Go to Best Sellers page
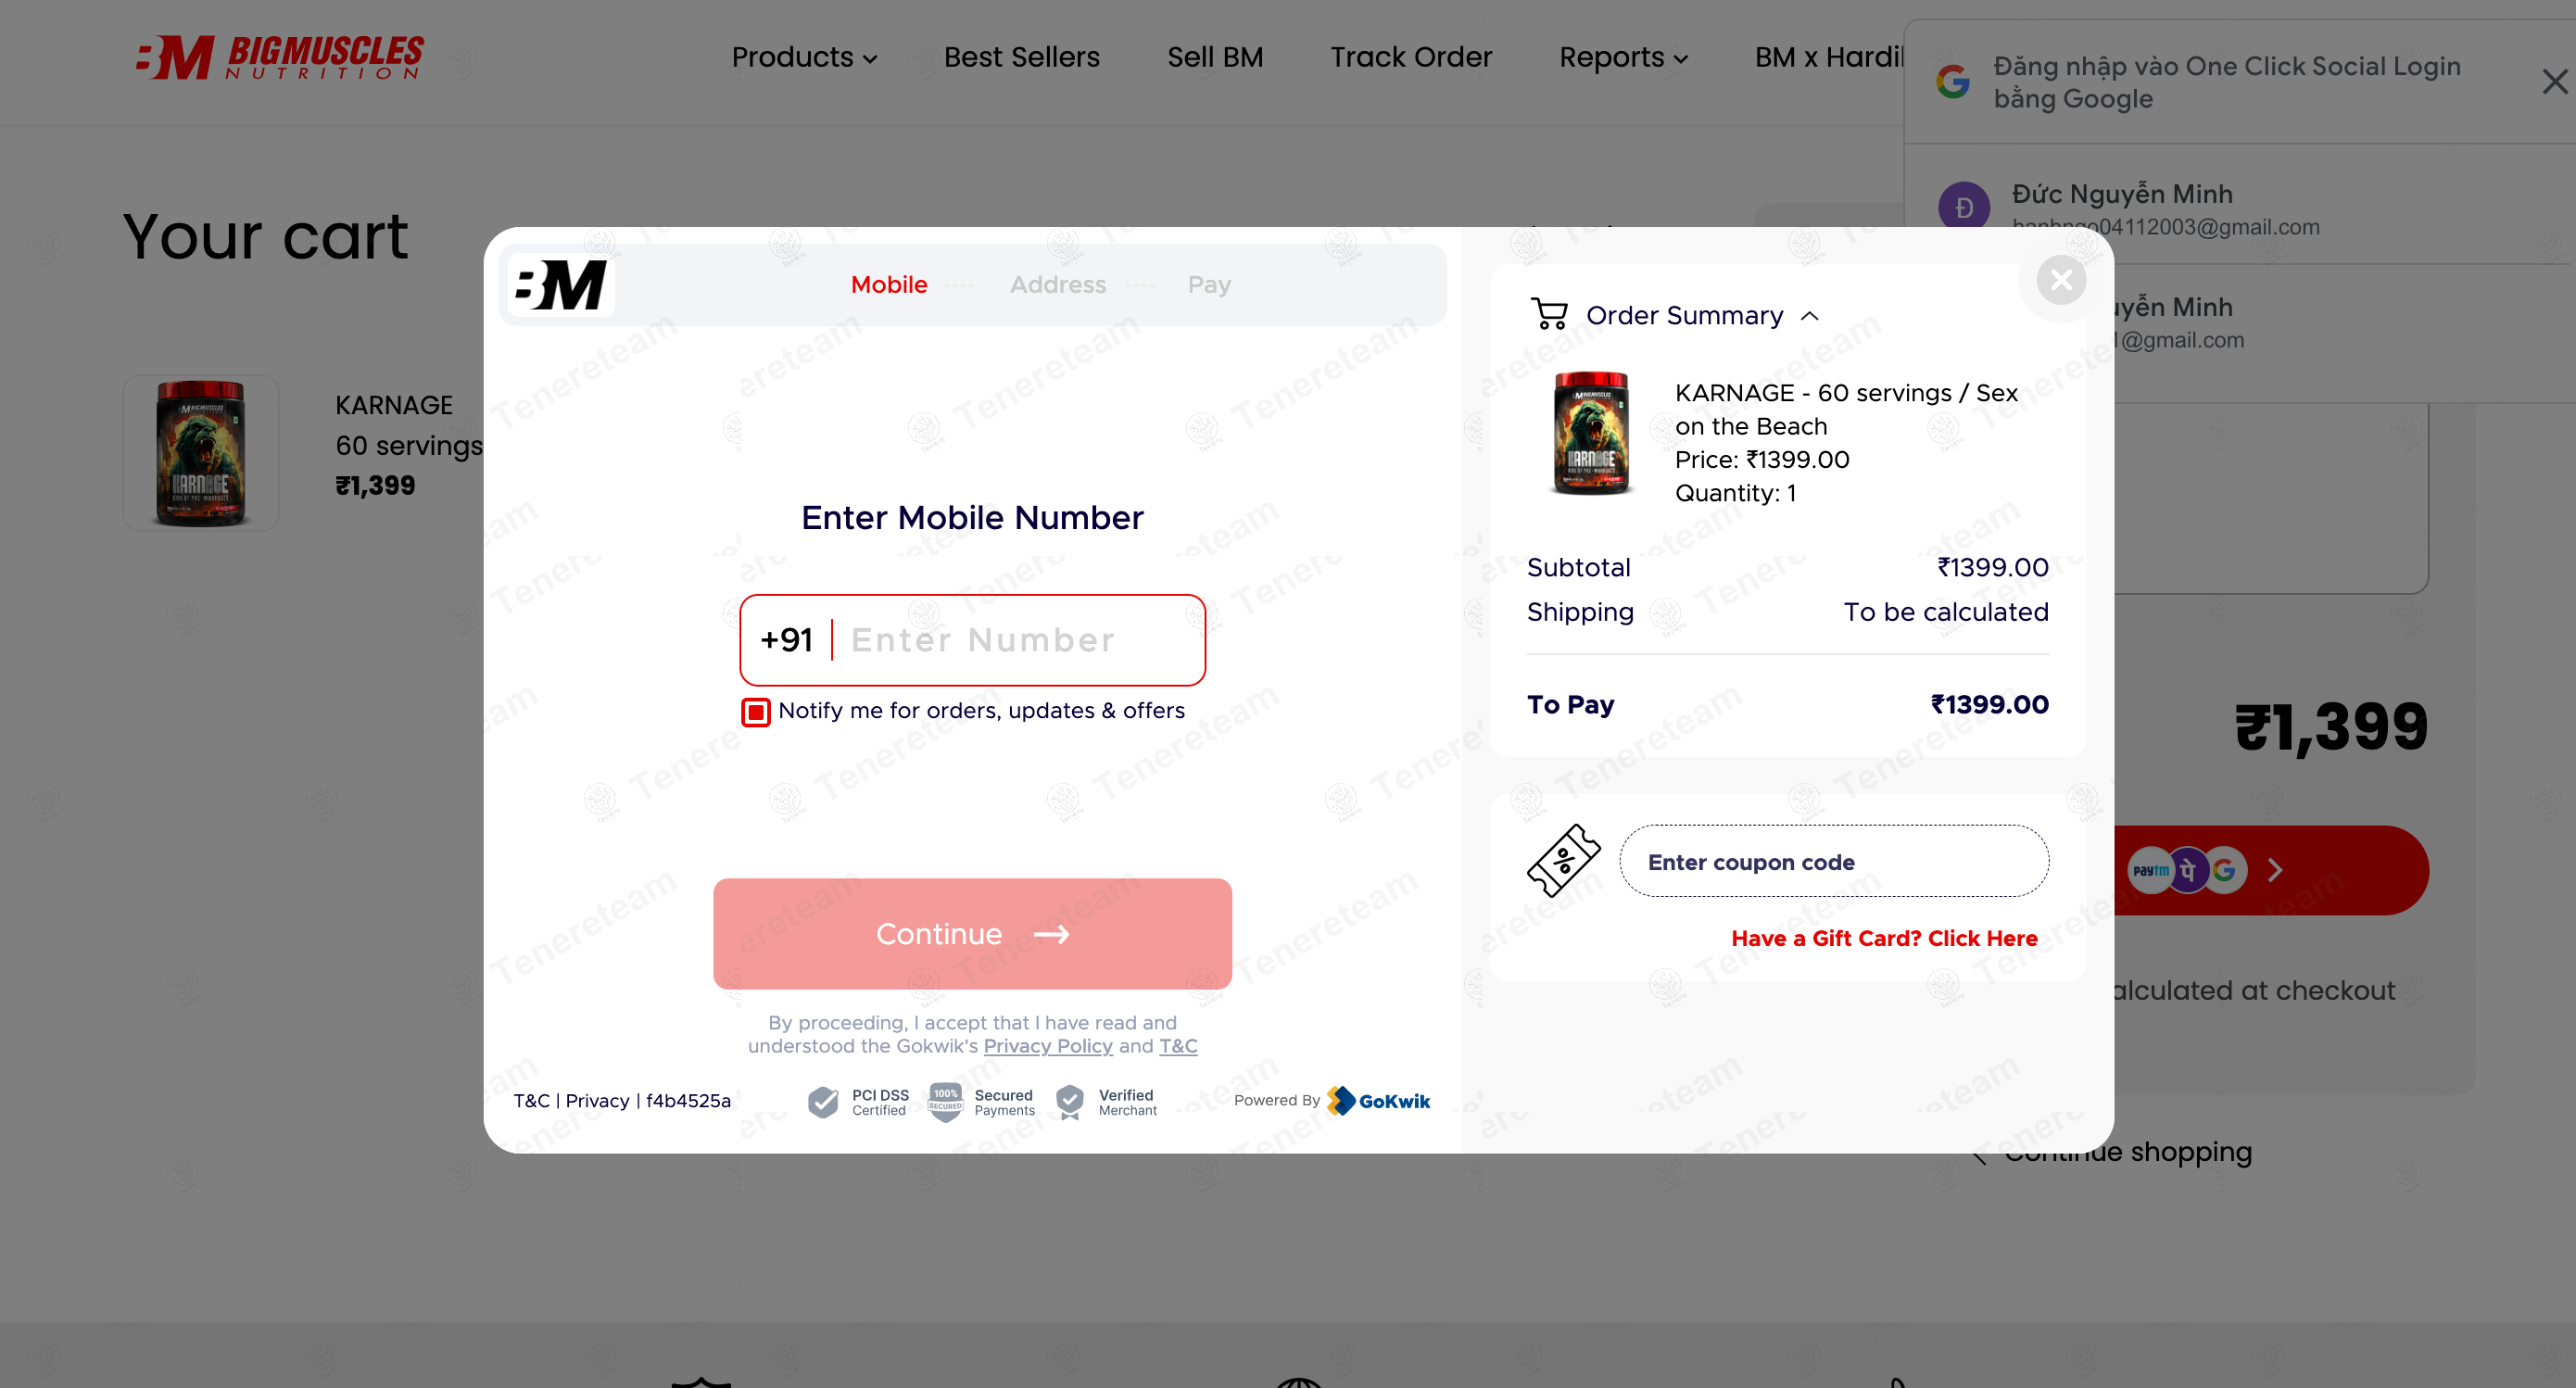Viewport: 2576px width, 1388px height. click(x=1021, y=58)
